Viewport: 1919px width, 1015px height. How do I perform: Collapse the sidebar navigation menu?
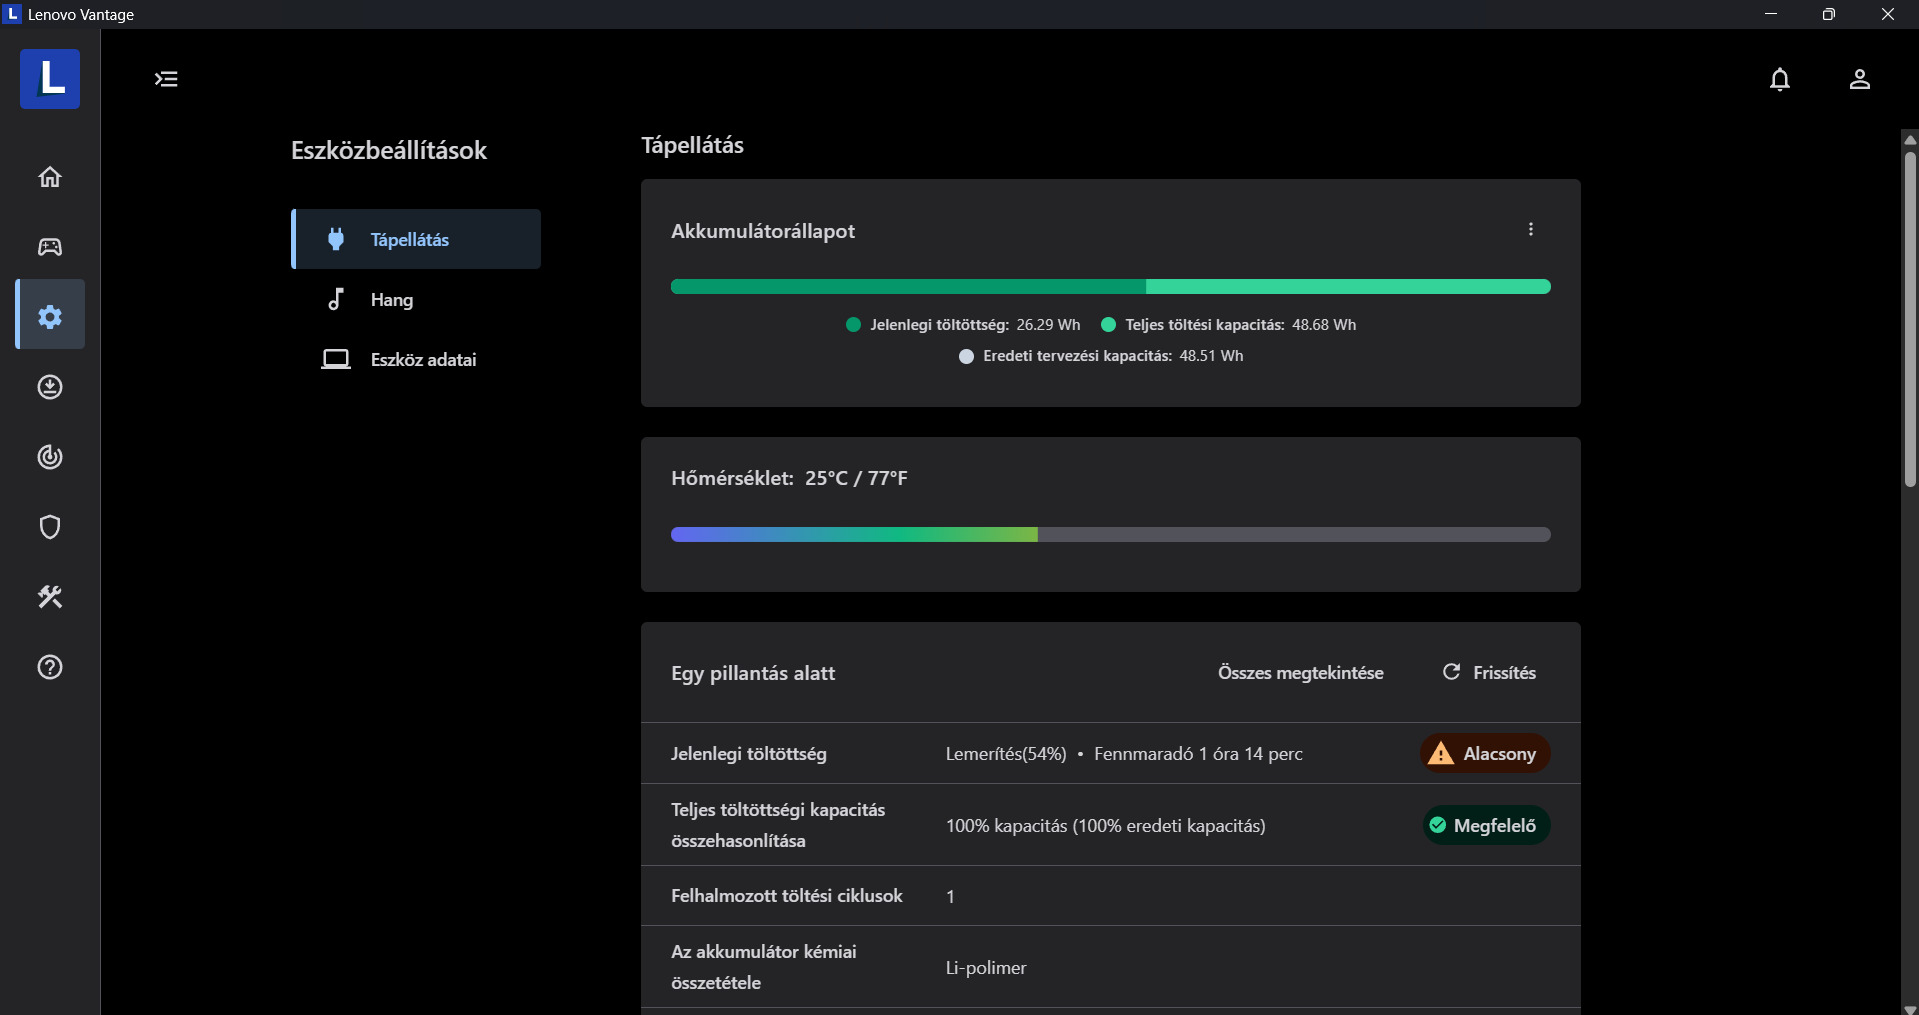[166, 79]
